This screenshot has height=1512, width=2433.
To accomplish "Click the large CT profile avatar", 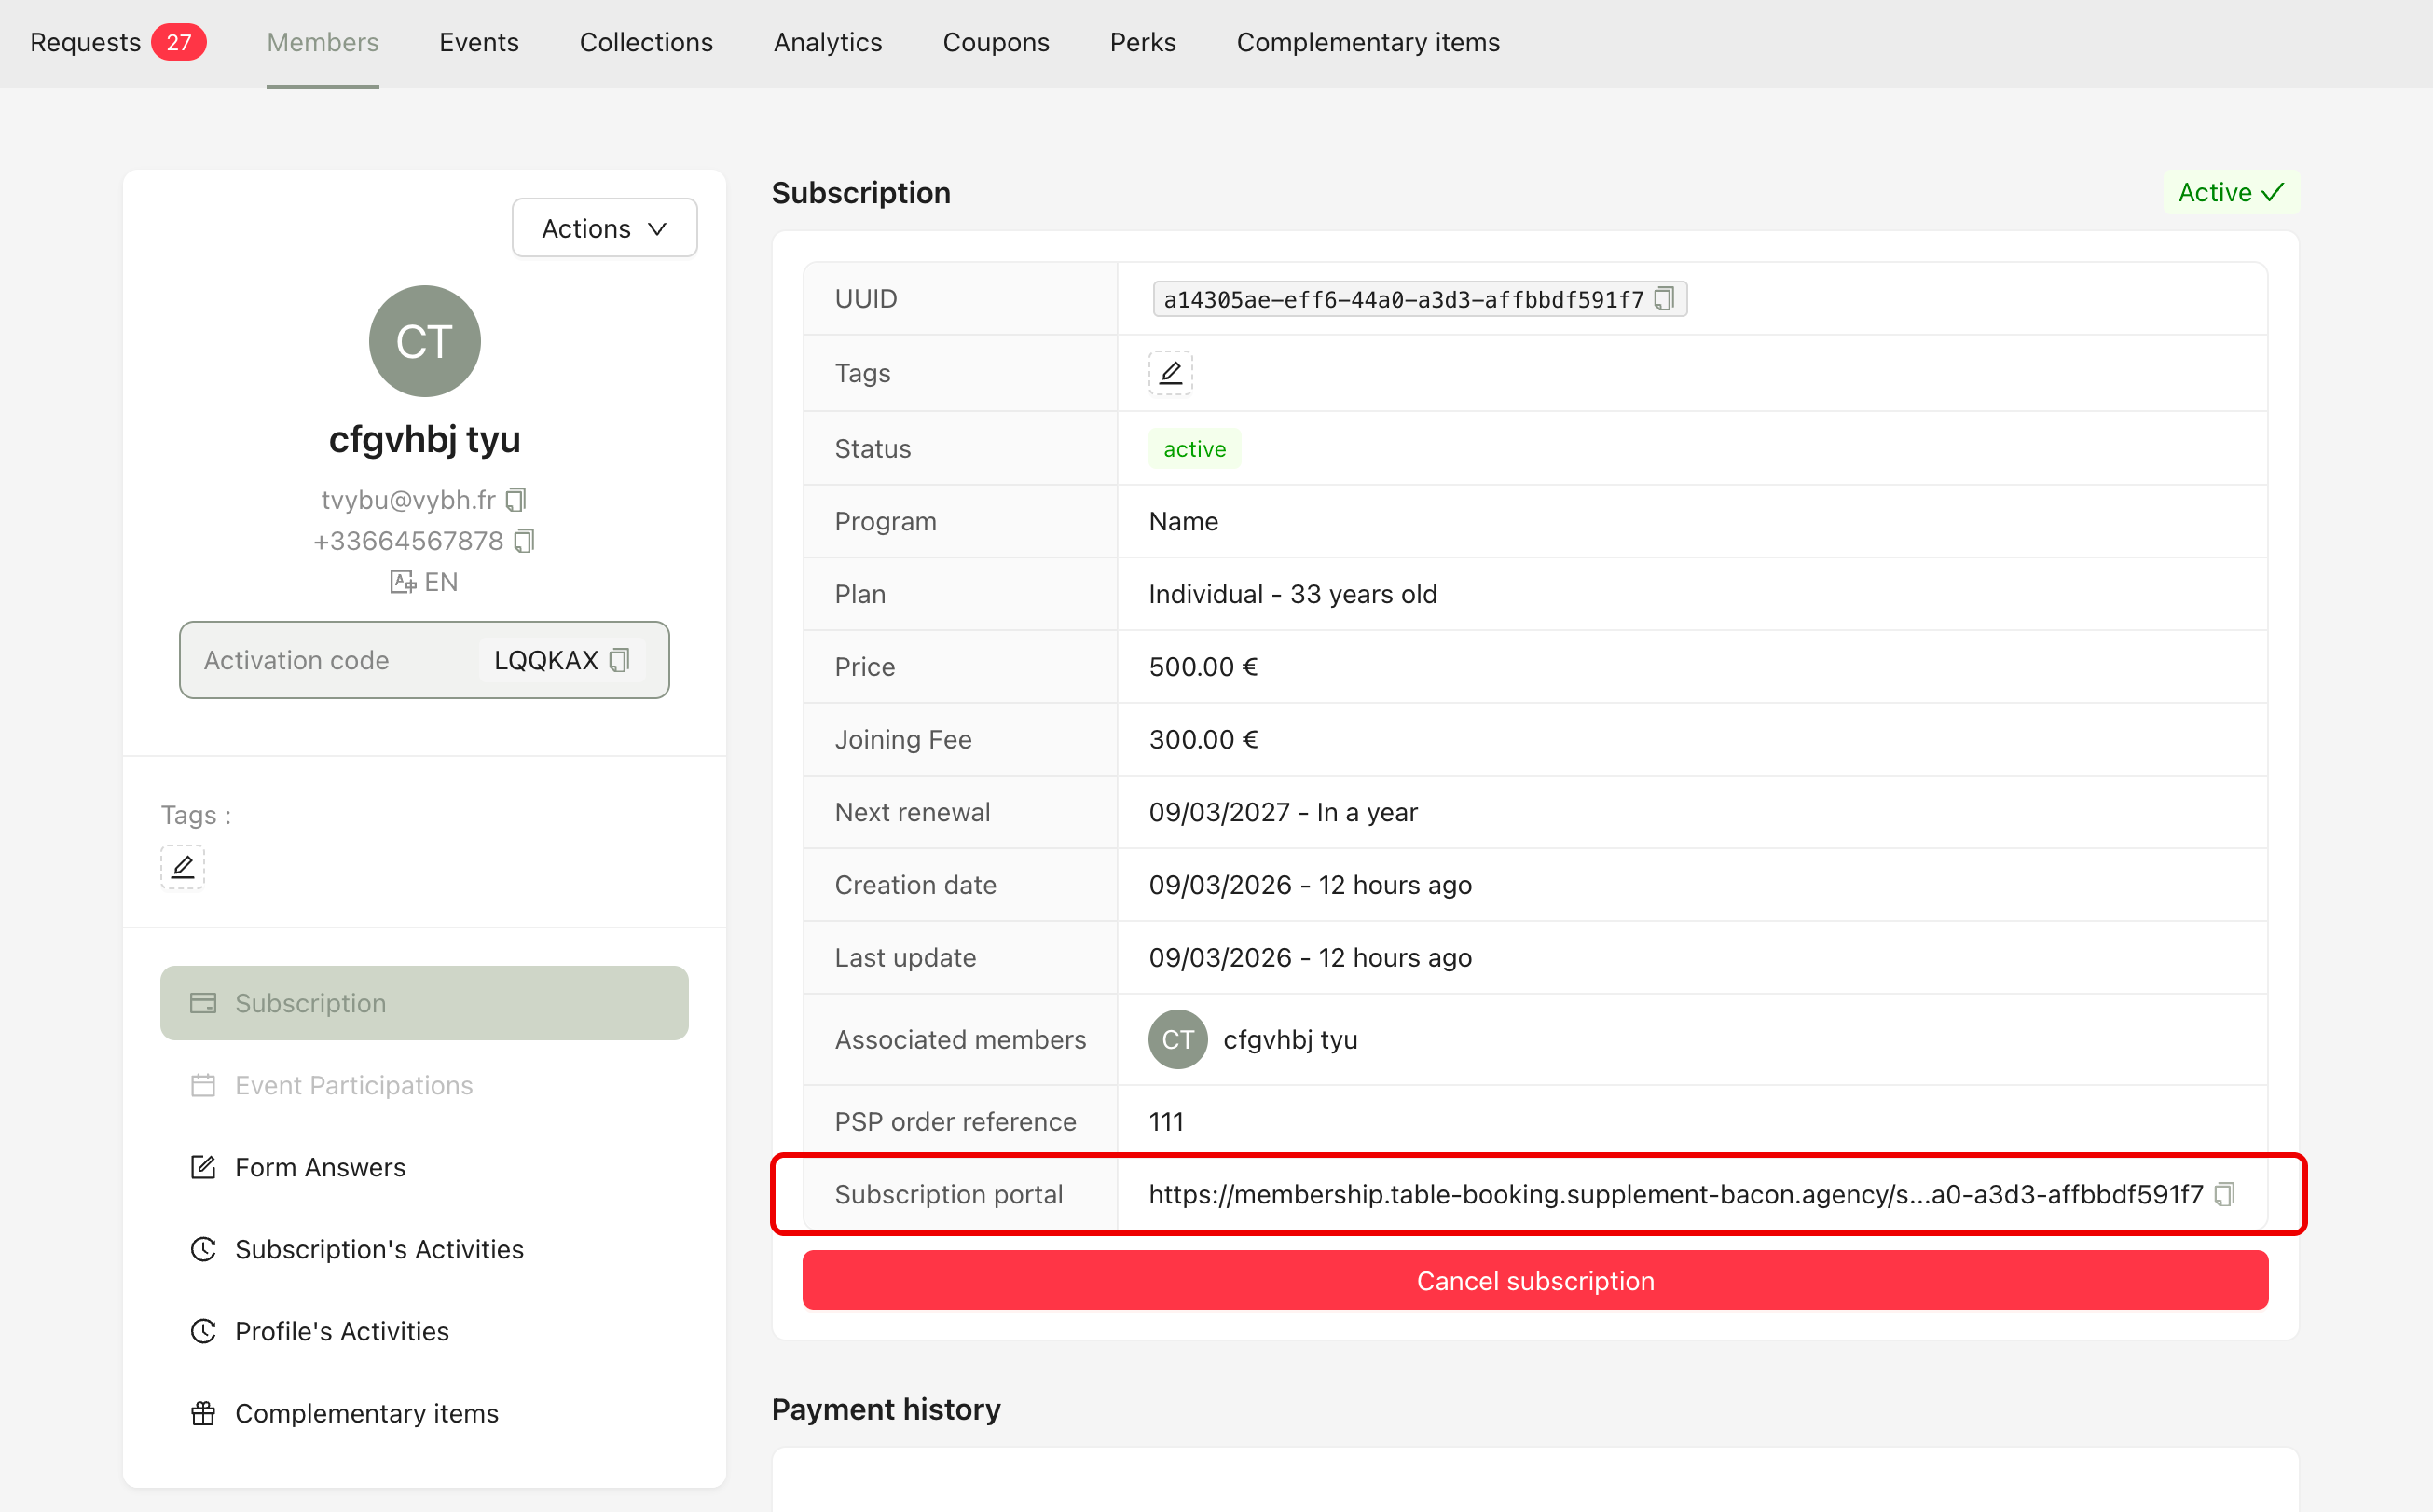I will point(424,341).
